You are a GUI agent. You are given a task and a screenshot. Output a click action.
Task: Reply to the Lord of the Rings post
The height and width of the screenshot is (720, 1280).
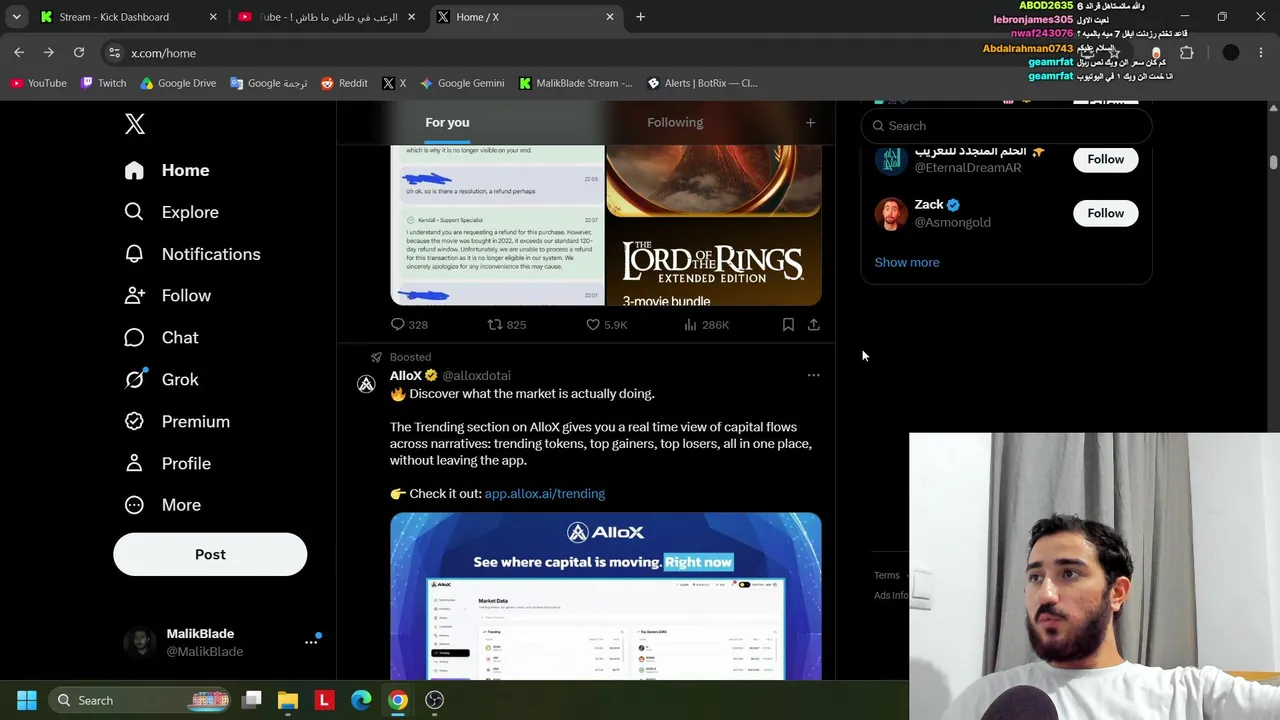tap(409, 325)
